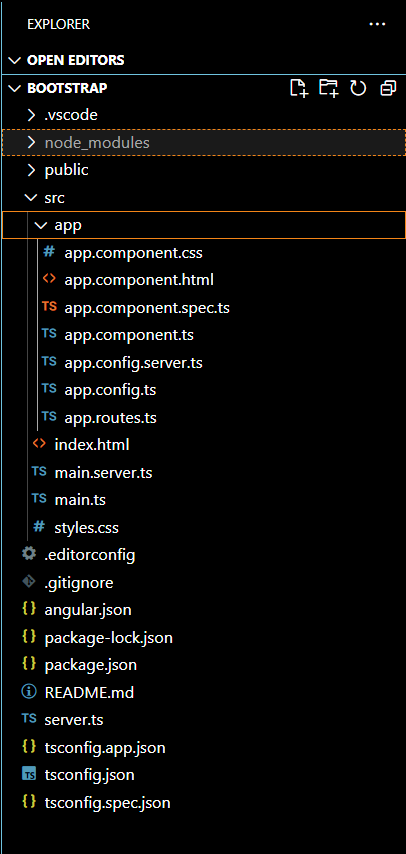
Task: Select app.routes.ts in the tree
Action: coord(110,418)
